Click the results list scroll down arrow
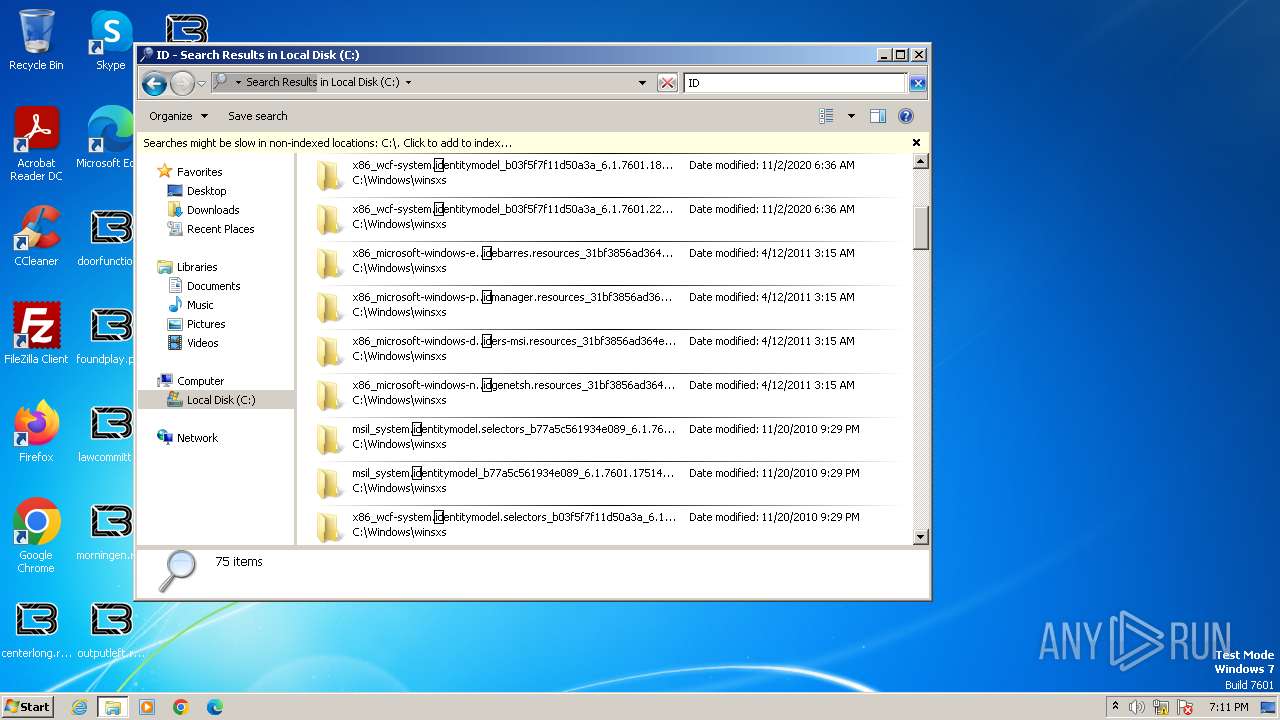1280x720 pixels. click(921, 537)
